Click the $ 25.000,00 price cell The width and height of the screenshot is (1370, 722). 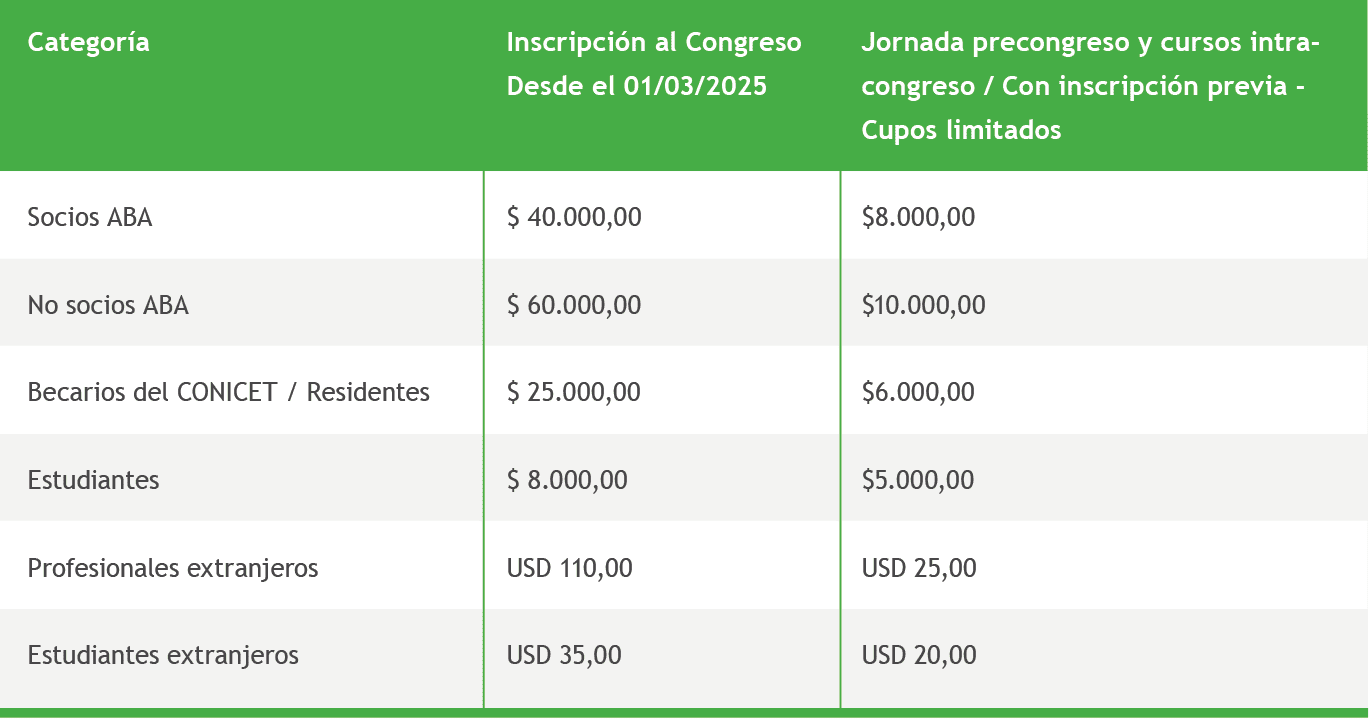[x=574, y=392]
